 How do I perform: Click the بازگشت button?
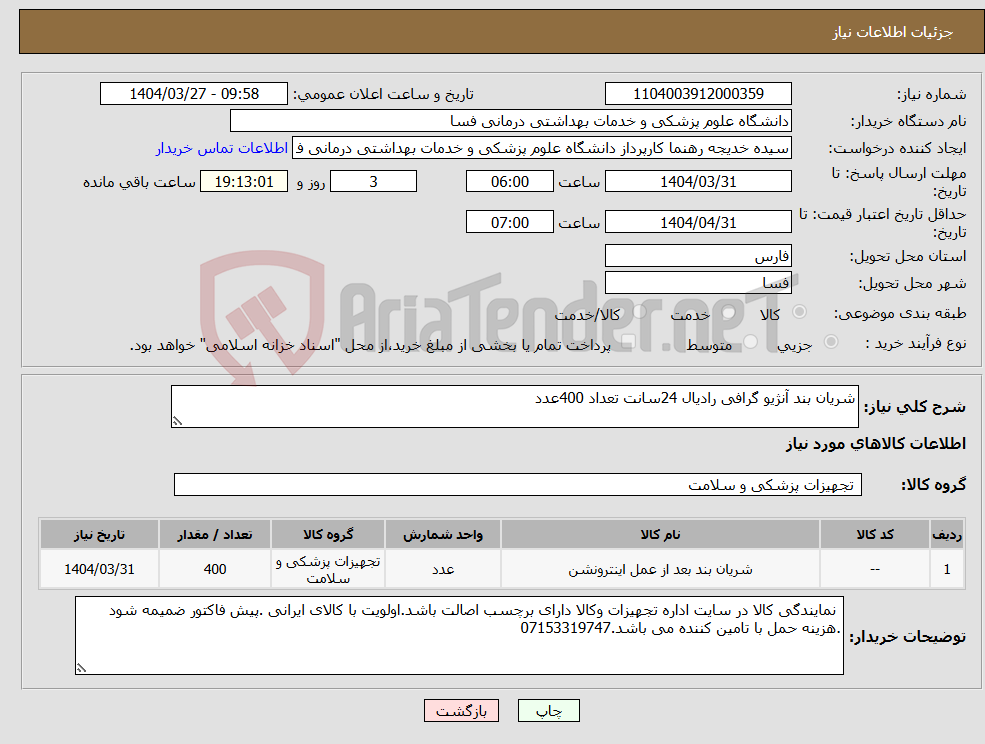point(461,710)
